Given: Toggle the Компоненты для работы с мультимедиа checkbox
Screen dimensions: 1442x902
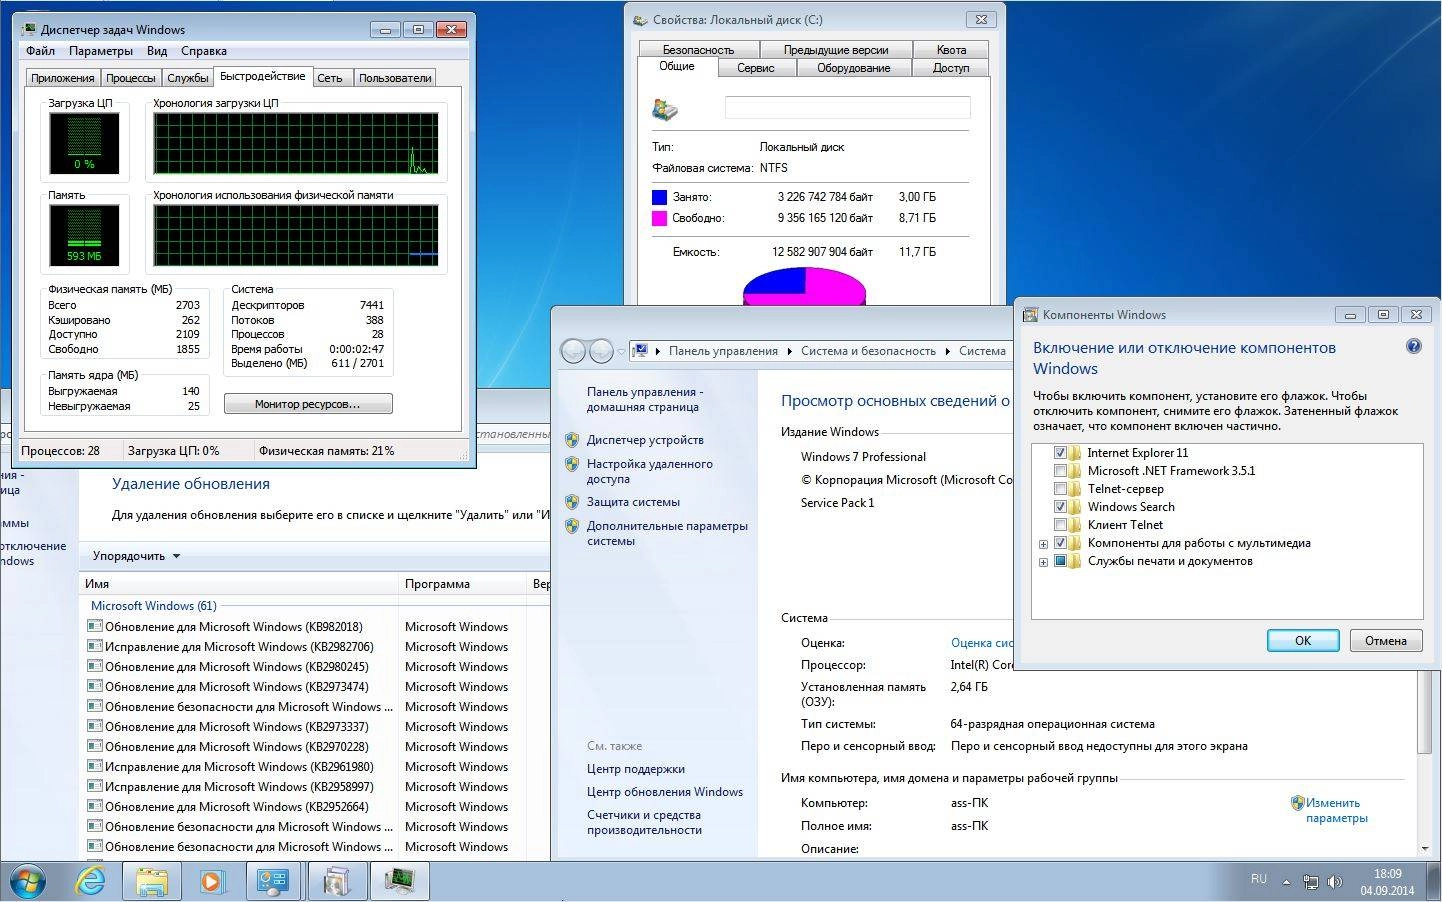Looking at the screenshot, I should [x=1060, y=543].
